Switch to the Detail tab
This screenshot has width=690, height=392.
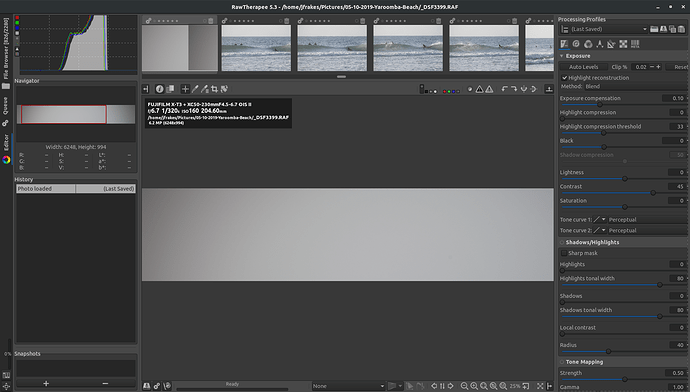tap(576, 44)
